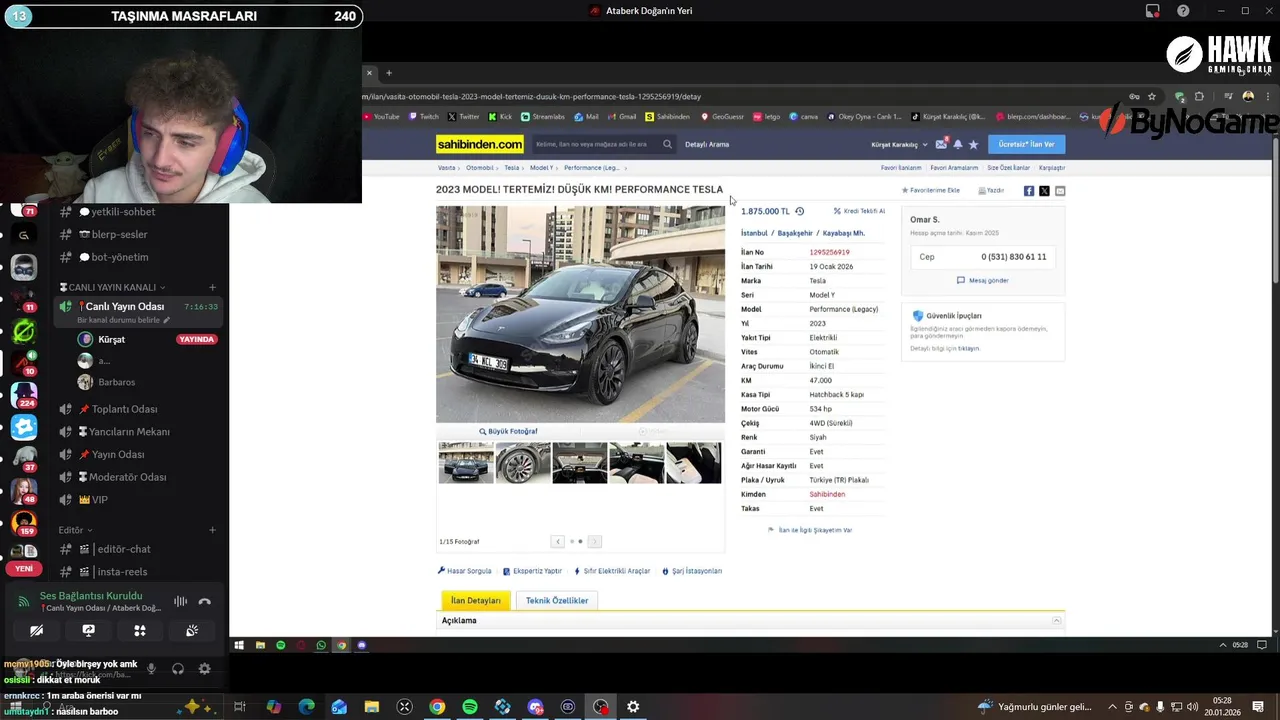The image size is (1280, 720).
Task: Open new browser tab
Action: 389,72
